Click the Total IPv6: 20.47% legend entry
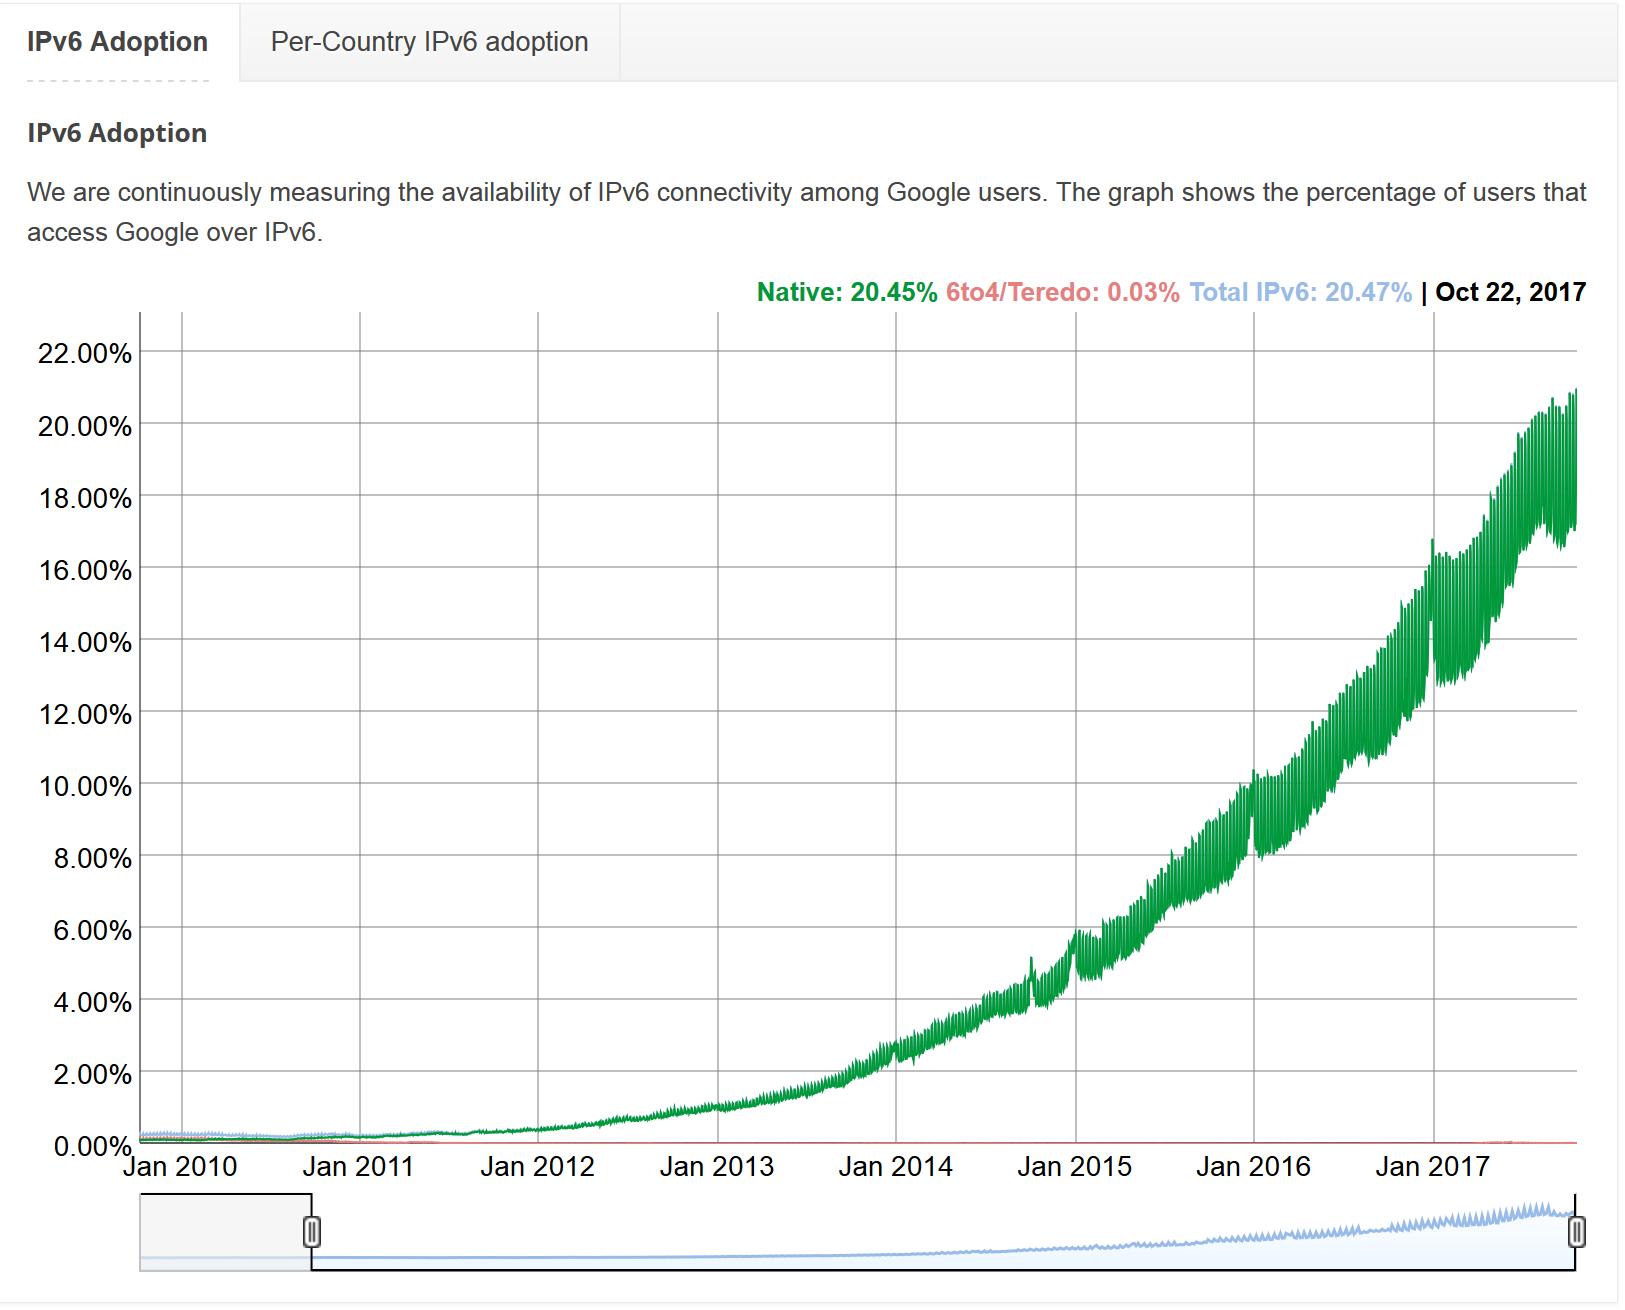1625x1310 pixels. click(1300, 292)
